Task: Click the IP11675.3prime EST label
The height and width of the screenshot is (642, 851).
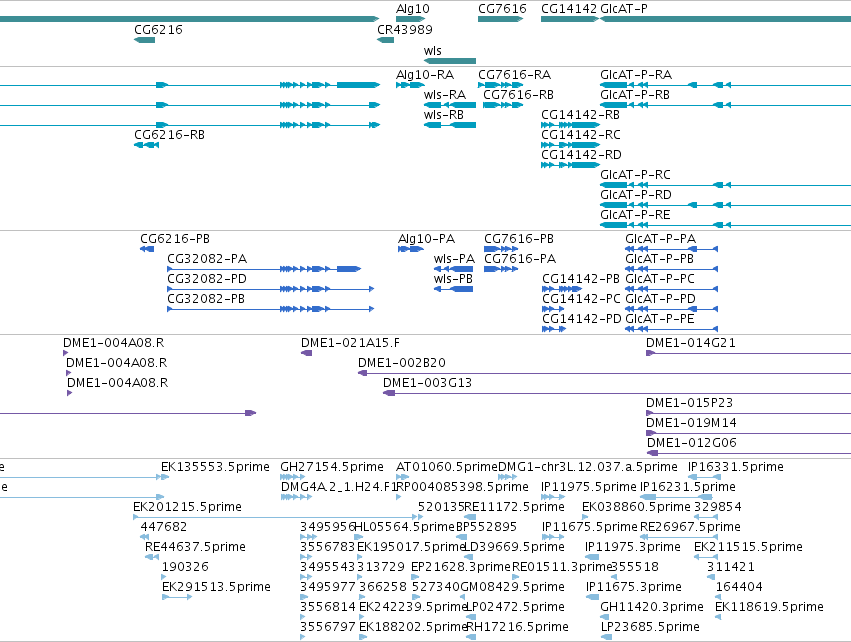Action: coord(634,587)
